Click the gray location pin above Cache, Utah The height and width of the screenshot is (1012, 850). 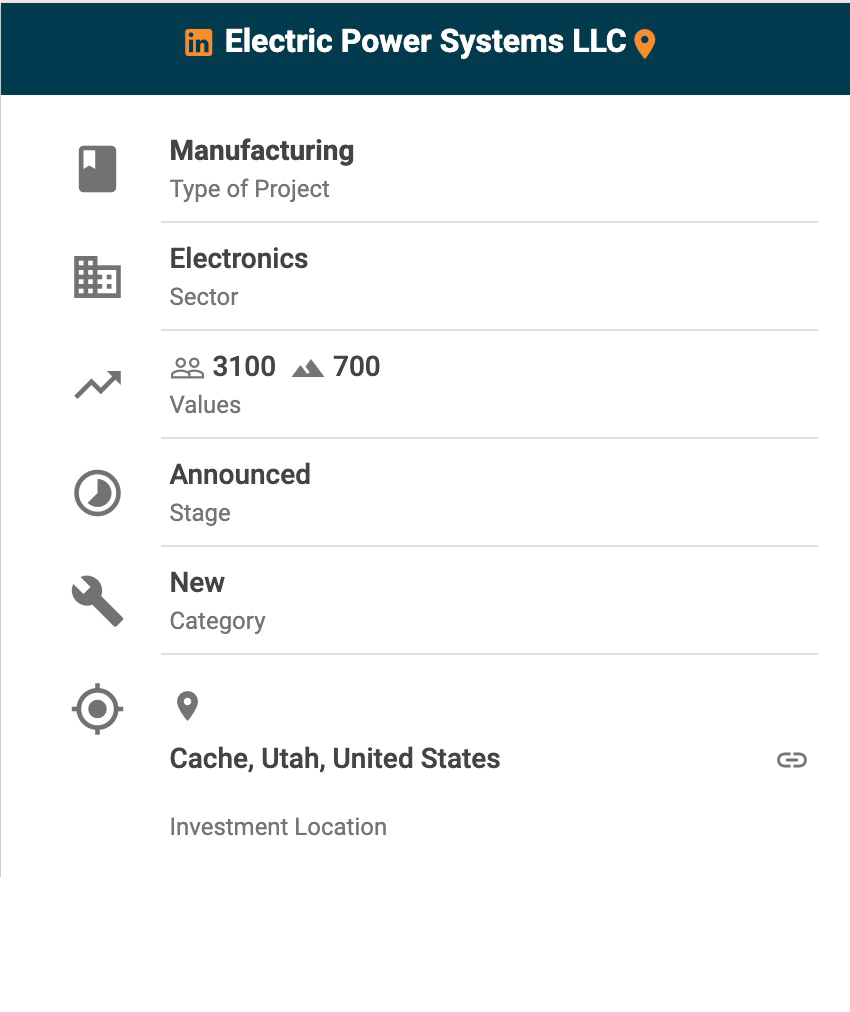(x=187, y=706)
